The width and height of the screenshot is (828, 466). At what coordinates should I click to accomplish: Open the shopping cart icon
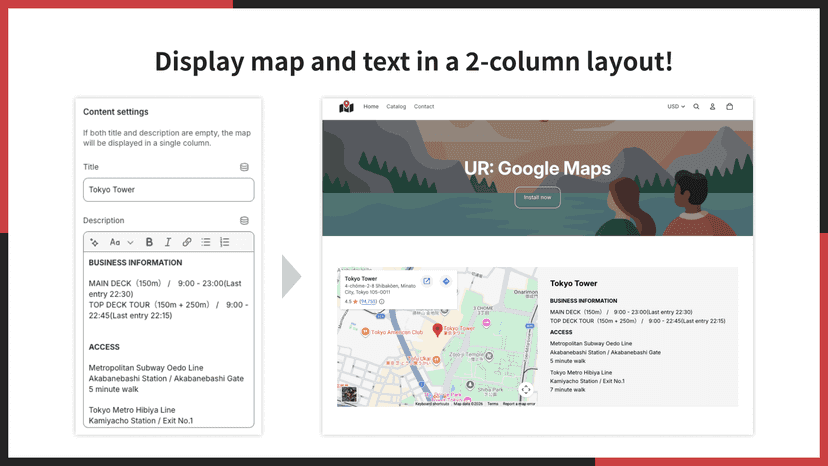click(730, 106)
